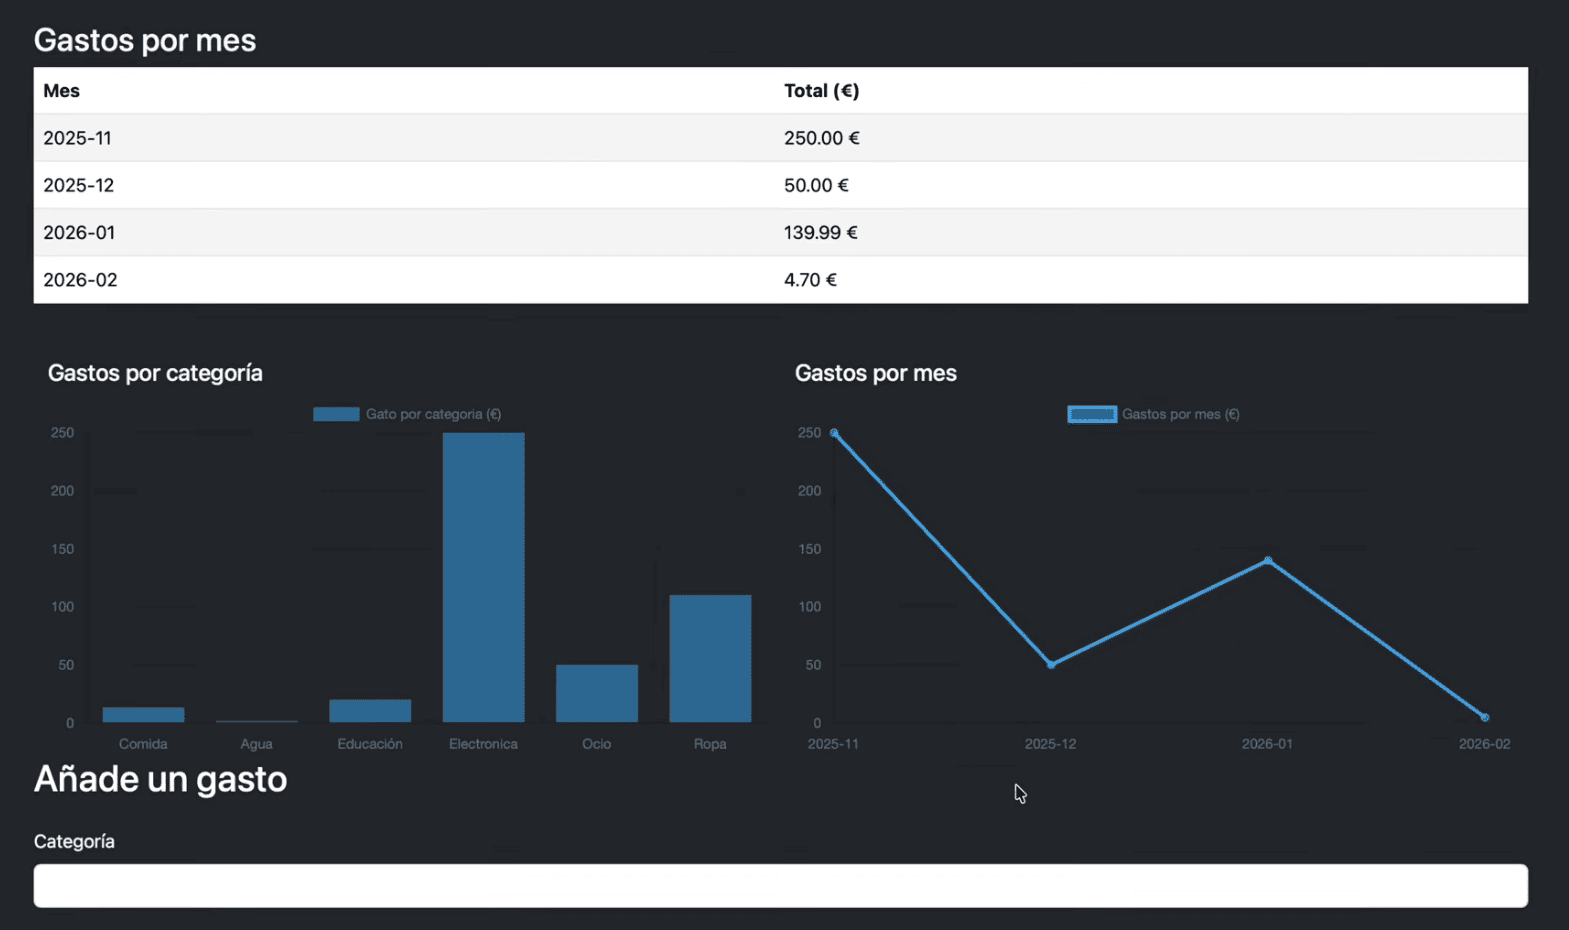The width and height of the screenshot is (1569, 930).
Task: Toggle the 'Gato por categoria (€)' legend swatch
Action: pyautogui.click(x=336, y=414)
